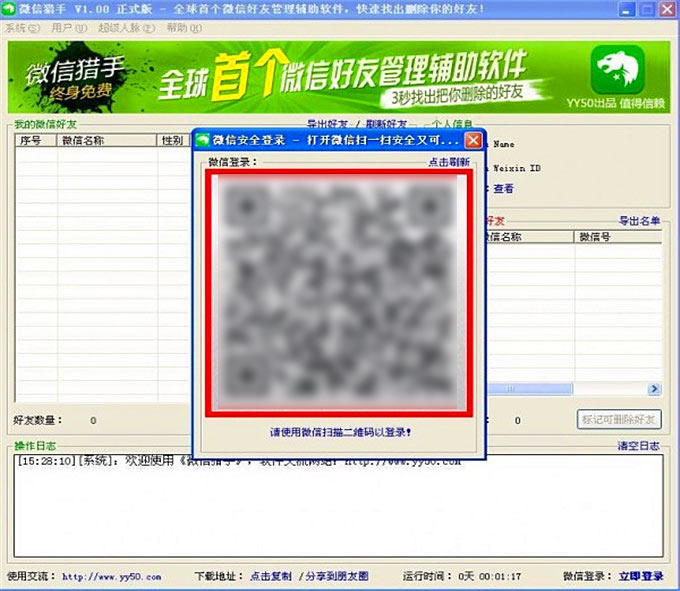Open the 超级人脉(E) menu

pyautogui.click(x=126, y=28)
